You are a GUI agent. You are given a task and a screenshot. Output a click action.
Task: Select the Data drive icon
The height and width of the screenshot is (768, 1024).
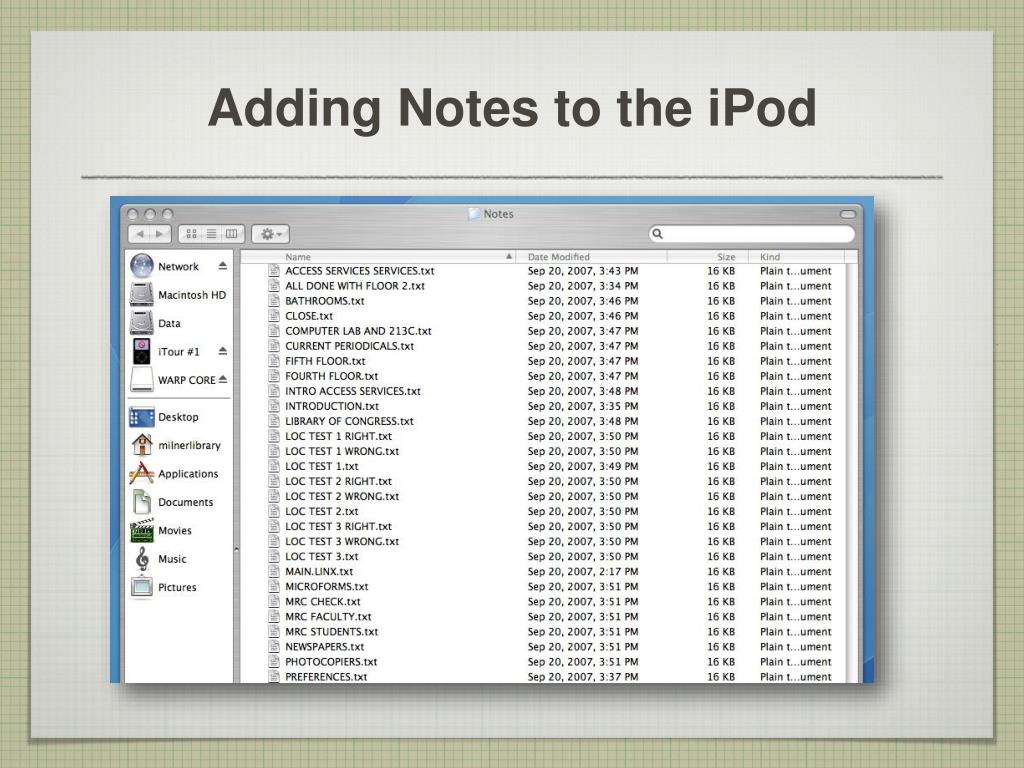point(142,323)
